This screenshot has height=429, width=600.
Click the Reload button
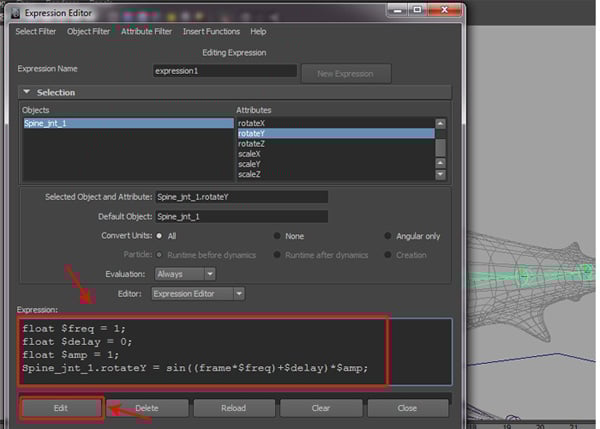234,408
